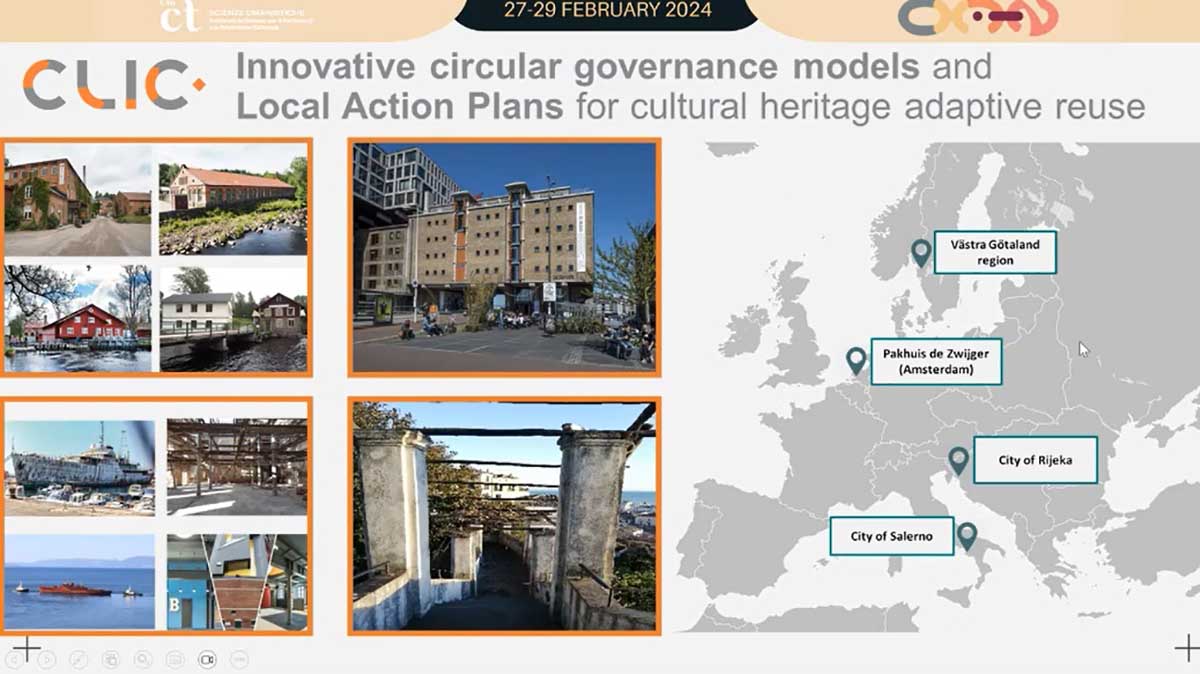Select the City of Rijeka label box
Viewport: 1200px width, 675px height.
click(1035, 460)
